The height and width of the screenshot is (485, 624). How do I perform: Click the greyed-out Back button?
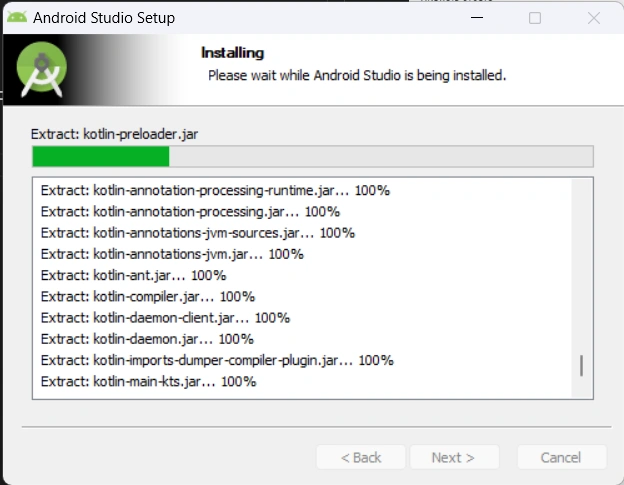point(360,457)
